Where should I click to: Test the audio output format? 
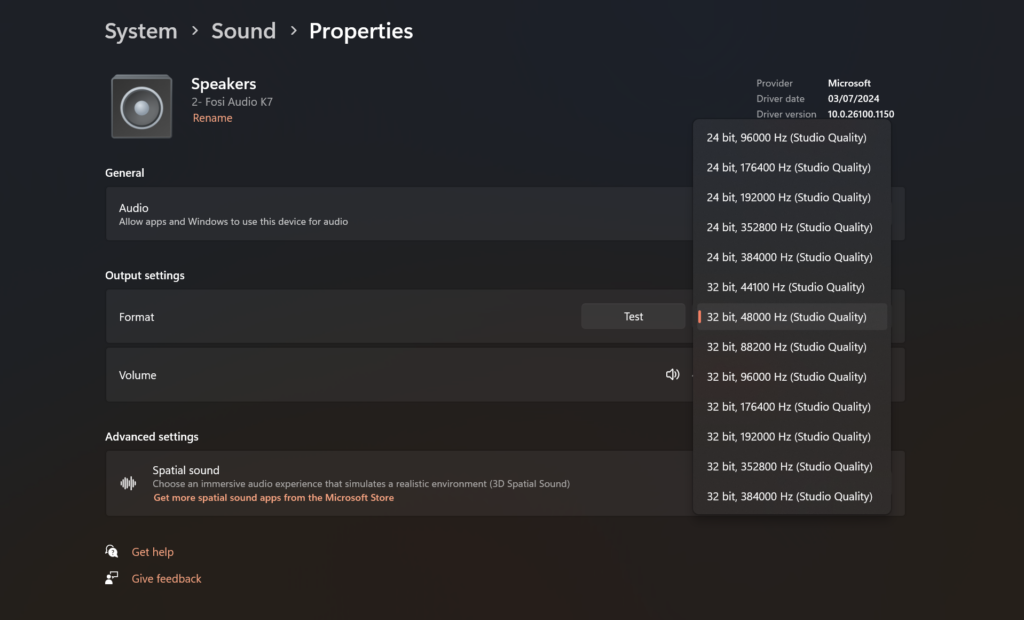tap(633, 317)
